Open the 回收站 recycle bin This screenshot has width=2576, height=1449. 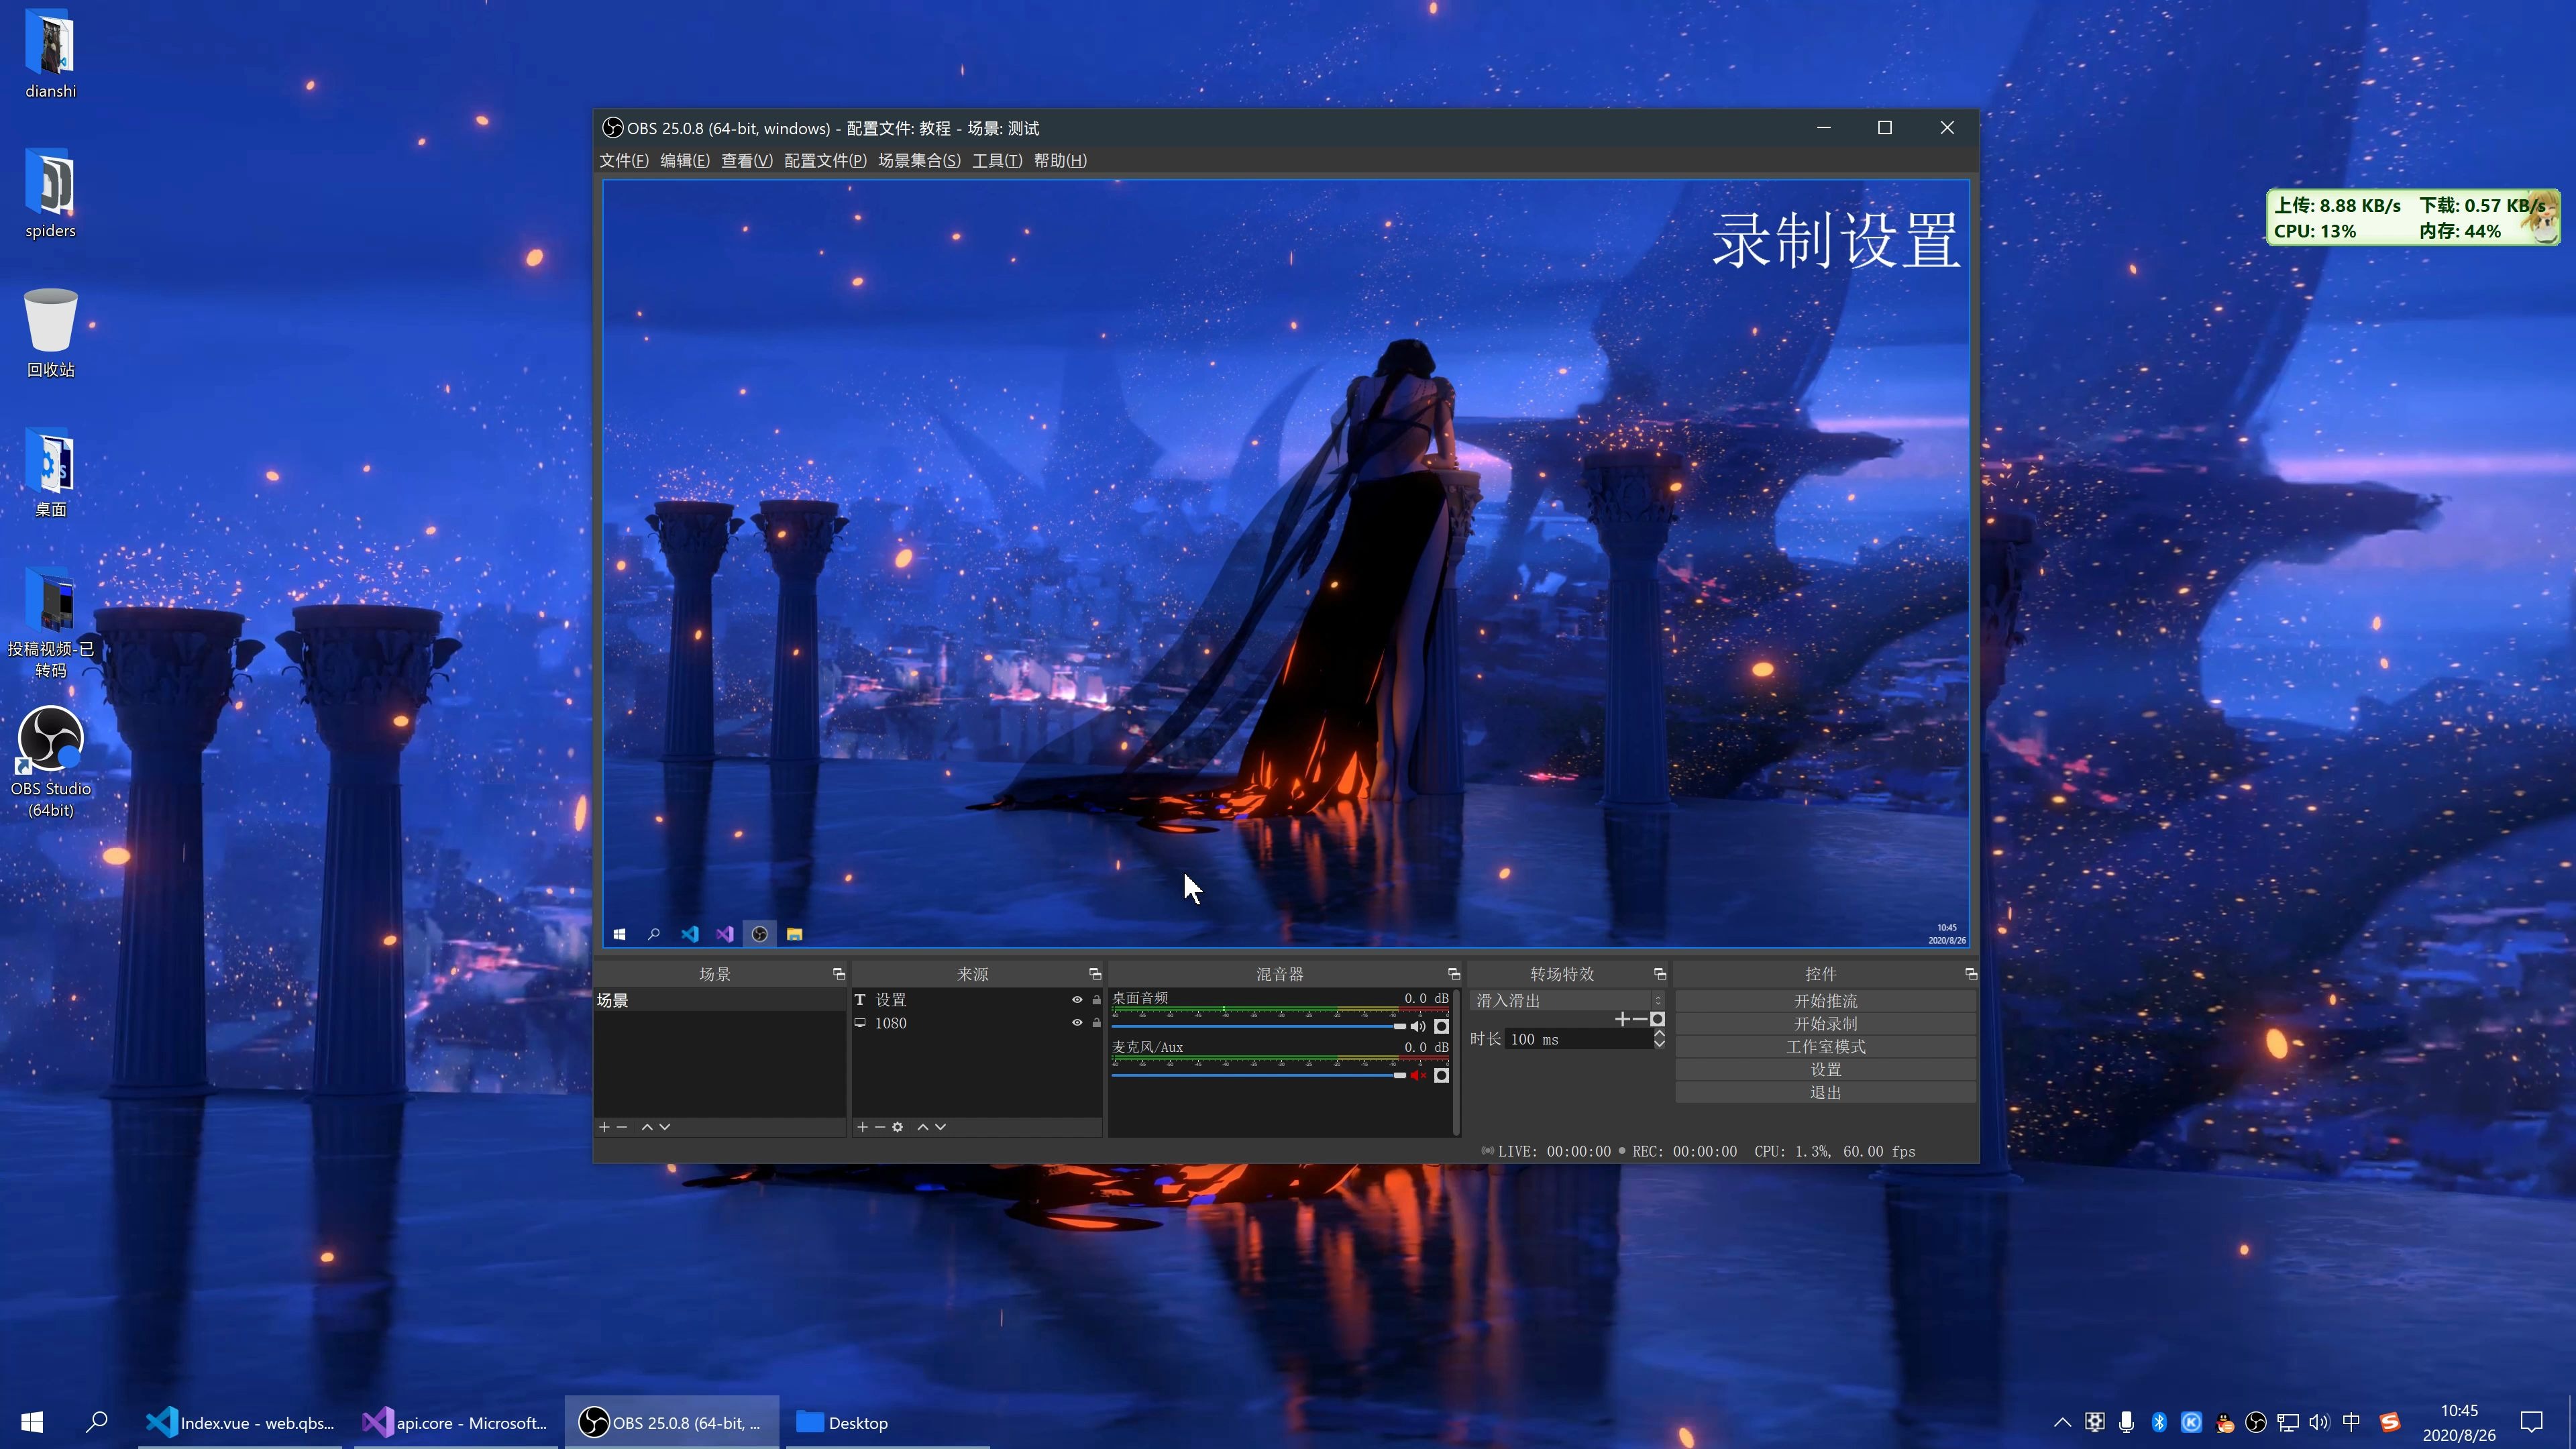[x=50, y=333]
